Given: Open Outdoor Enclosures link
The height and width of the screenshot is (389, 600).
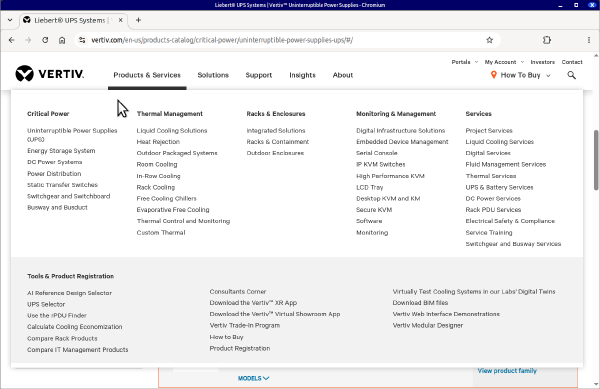Looking at the screenshot, I should [x=275, y=153].
